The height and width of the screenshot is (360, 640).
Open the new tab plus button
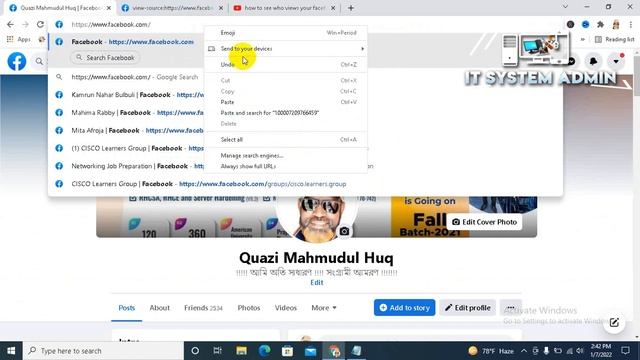351,8
